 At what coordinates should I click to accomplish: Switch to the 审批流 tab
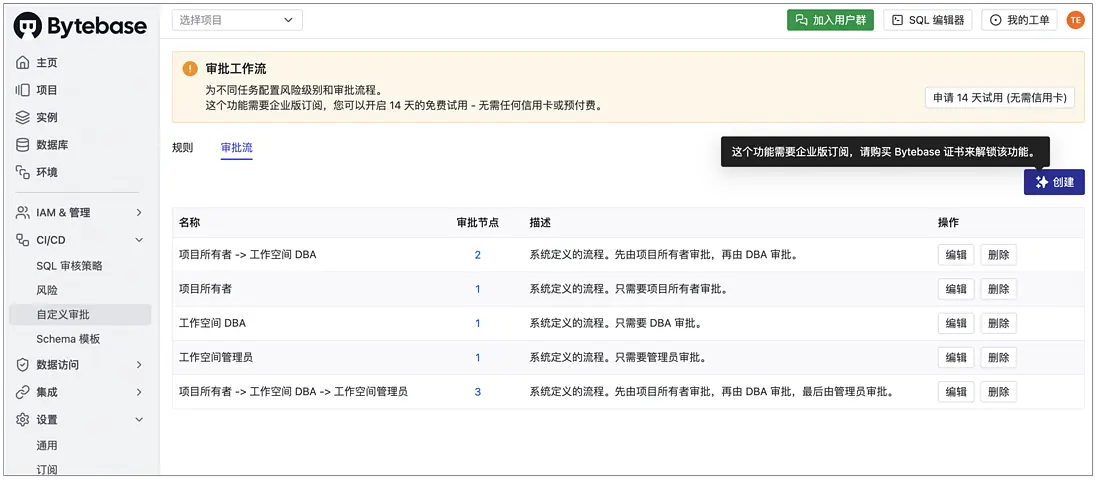point(237,148)
